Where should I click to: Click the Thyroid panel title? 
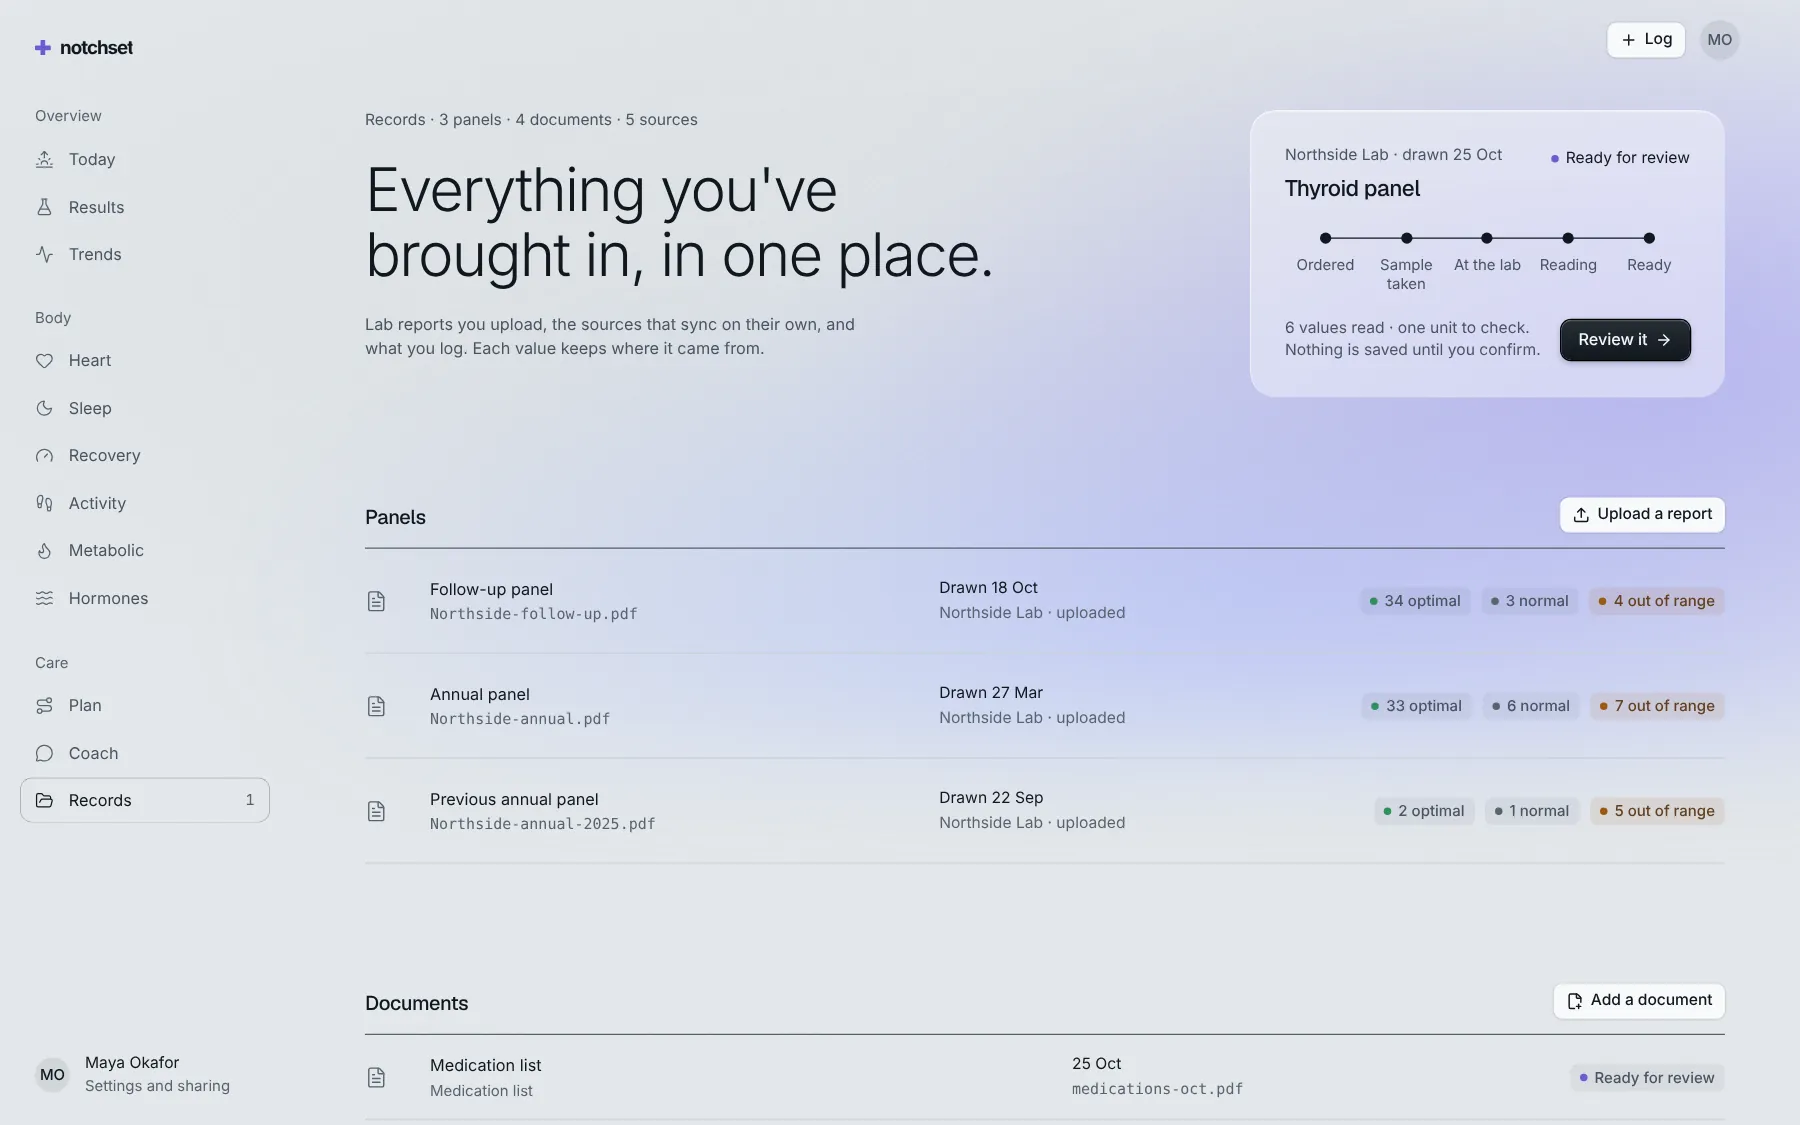(1352, 188)
